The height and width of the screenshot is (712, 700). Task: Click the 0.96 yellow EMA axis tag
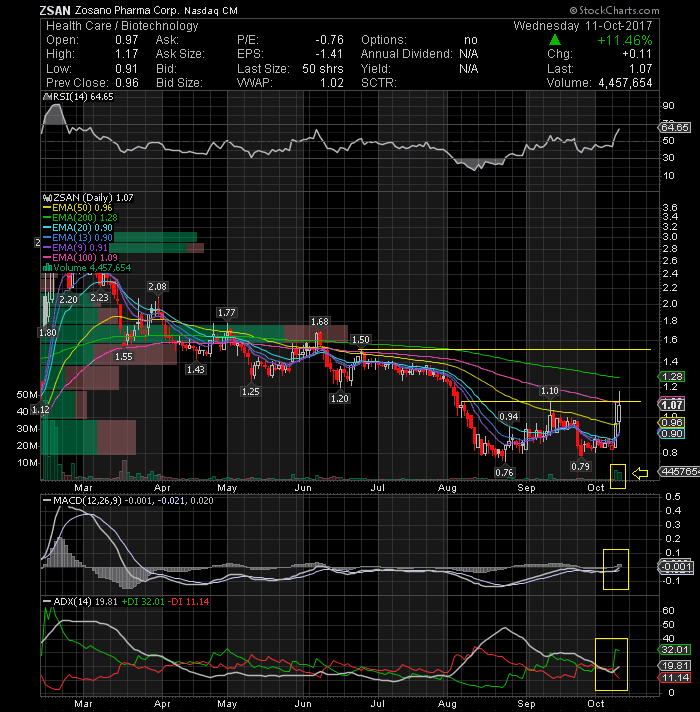[672, 423]
